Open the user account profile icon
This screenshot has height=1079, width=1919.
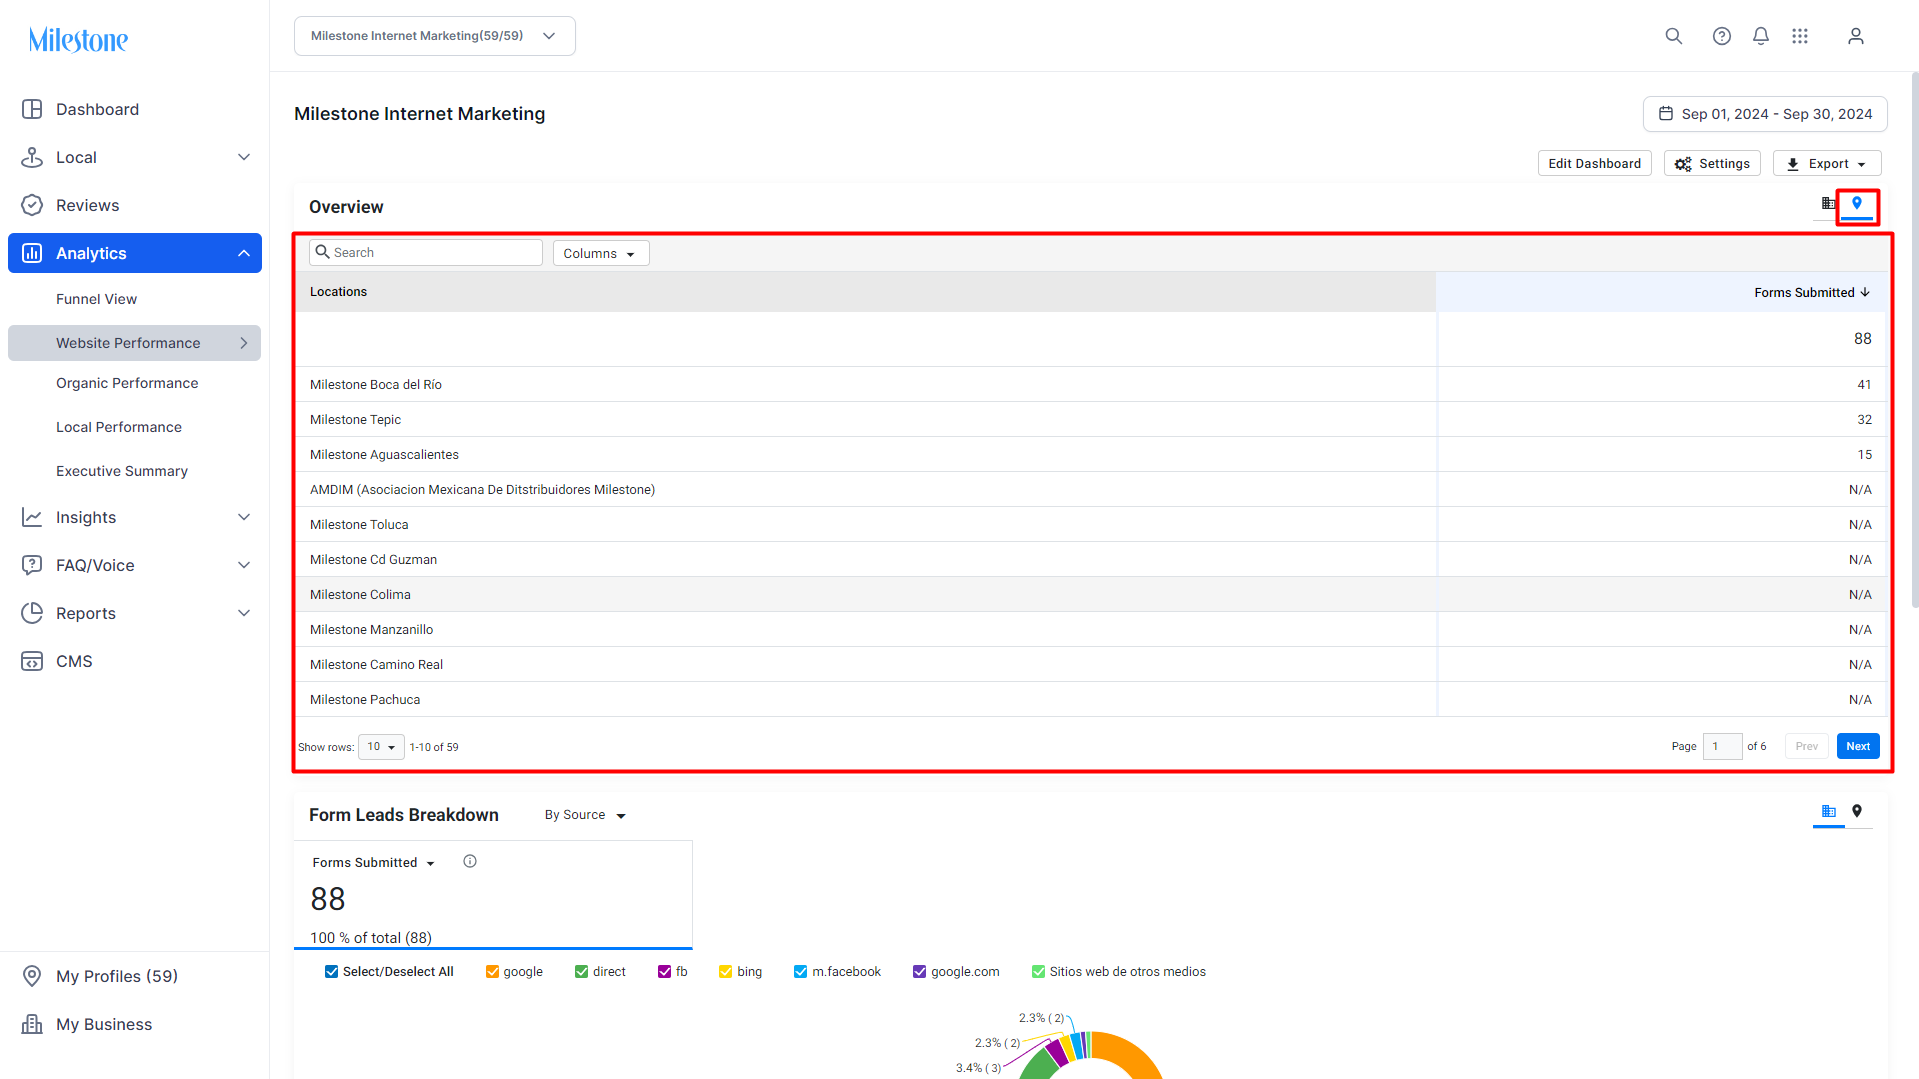click(1856, 36)
